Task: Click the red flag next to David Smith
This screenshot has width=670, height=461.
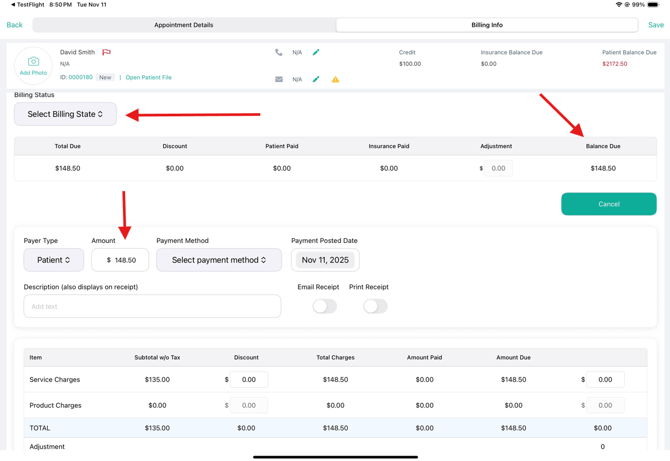Action: (x=106, y=52)
